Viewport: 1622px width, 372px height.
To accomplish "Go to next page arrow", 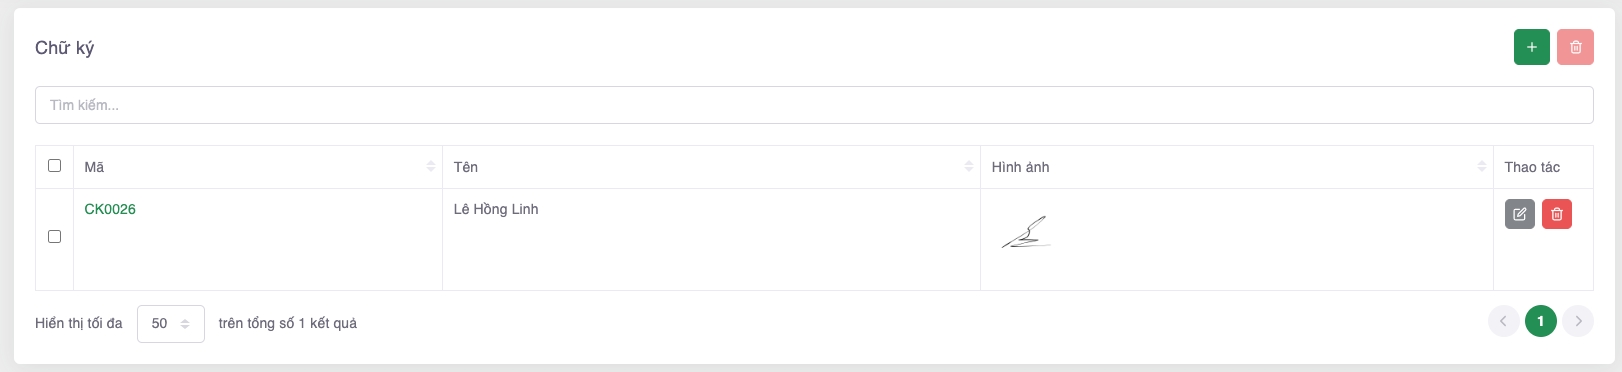I will (1578, 321).
